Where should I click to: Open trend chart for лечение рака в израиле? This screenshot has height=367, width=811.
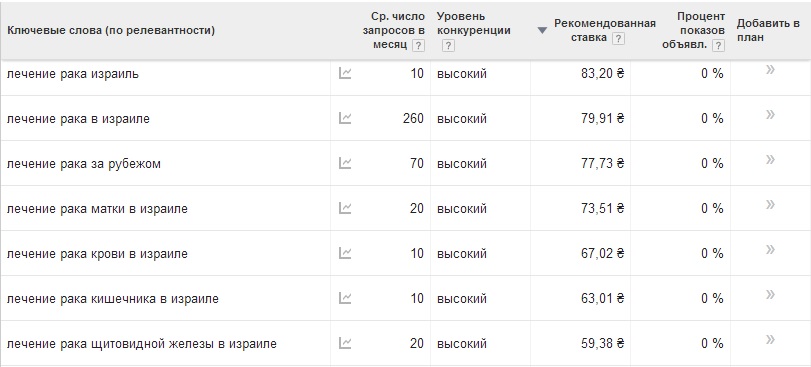click(x=345, y=118)
